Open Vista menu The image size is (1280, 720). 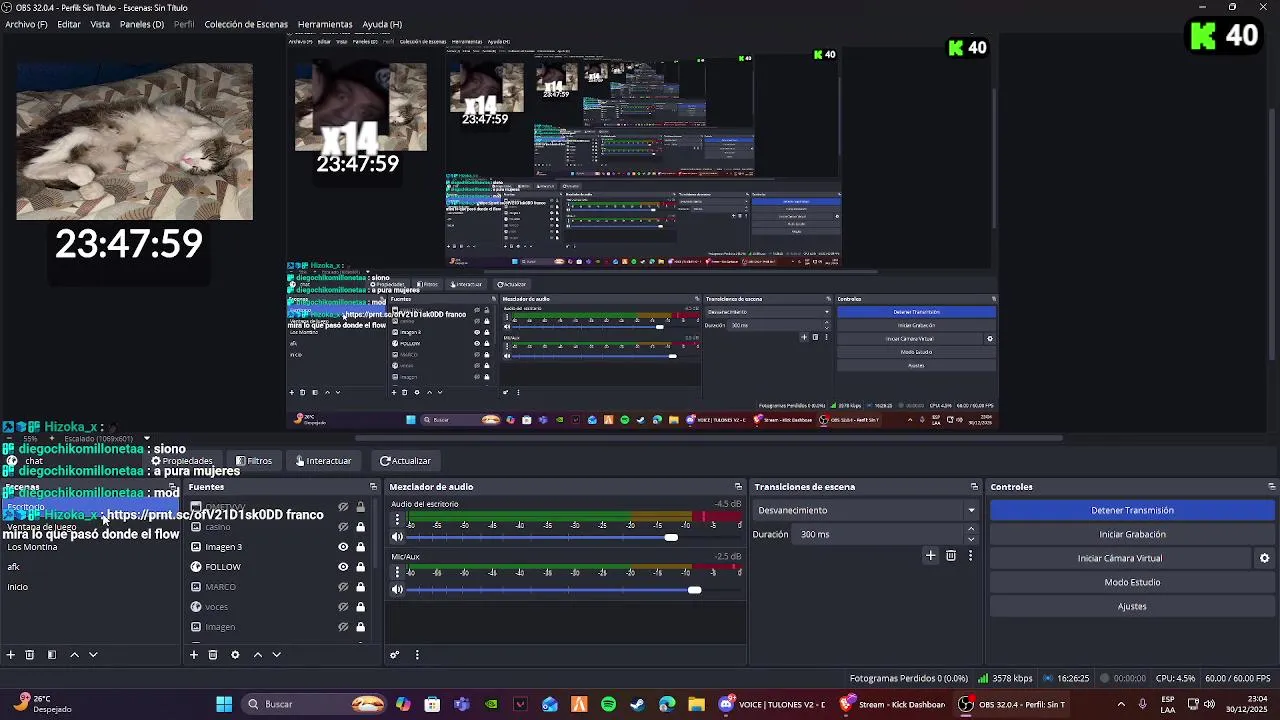(100, 24)
